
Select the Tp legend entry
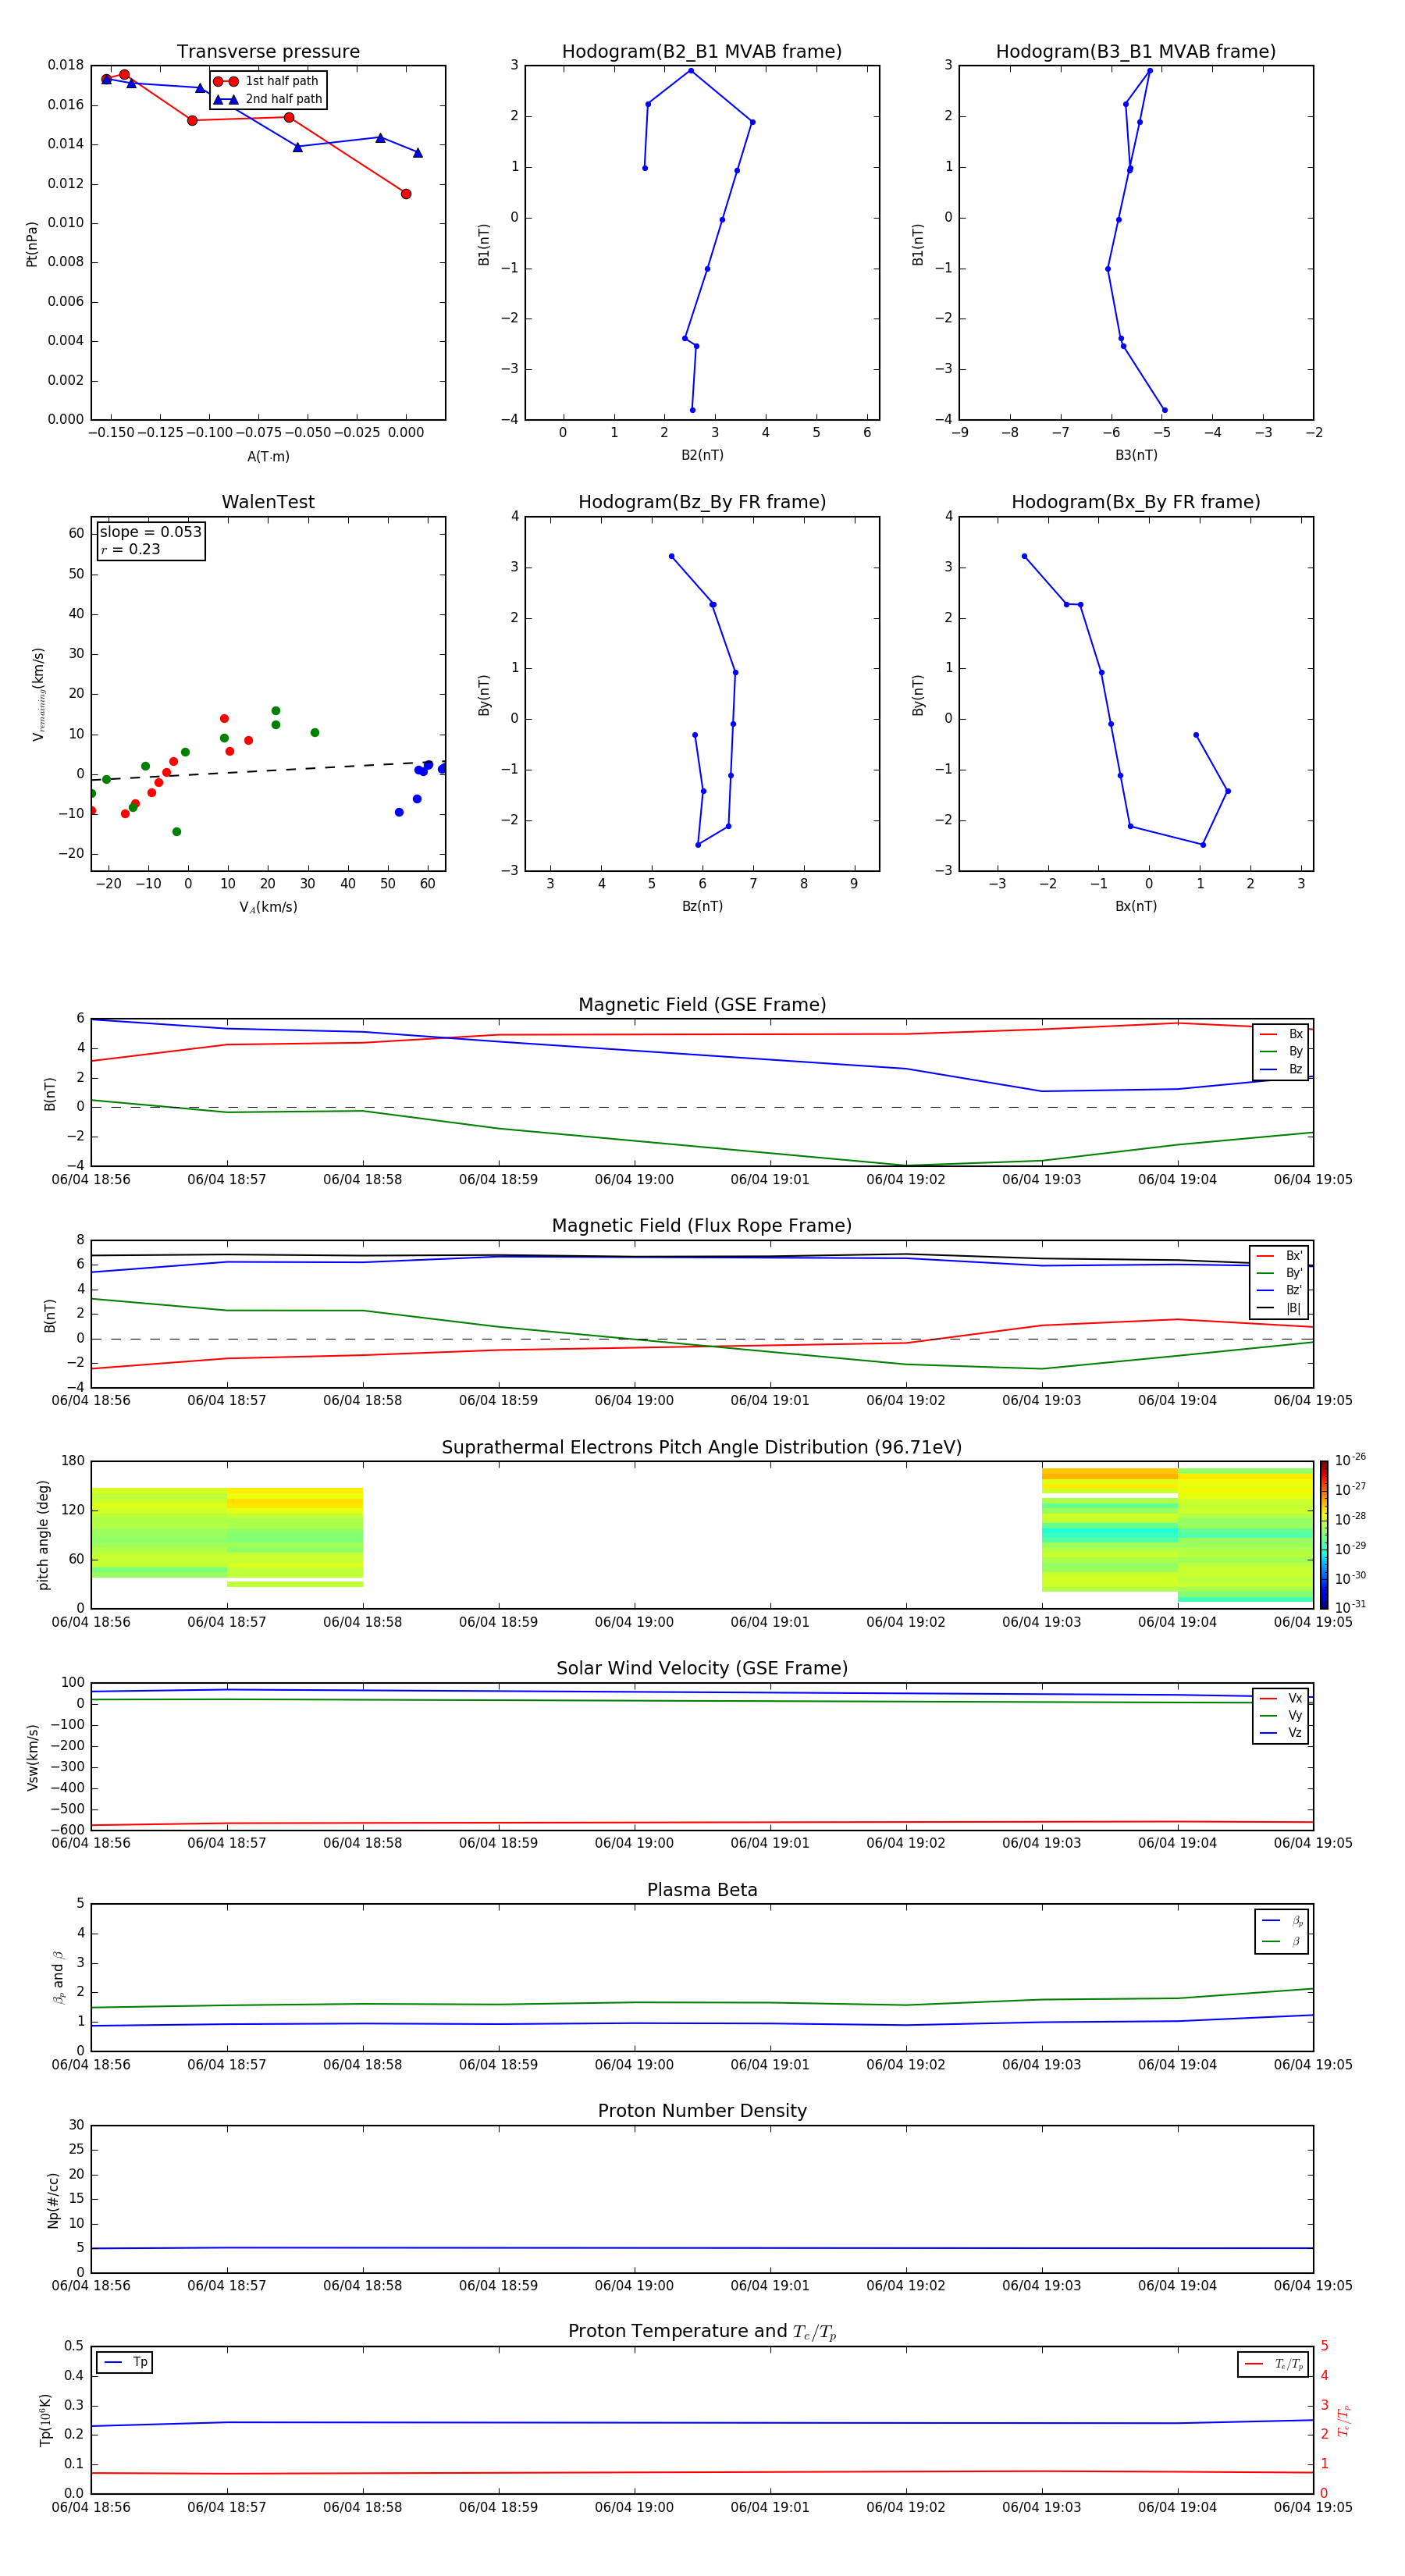pos(125,2362)
